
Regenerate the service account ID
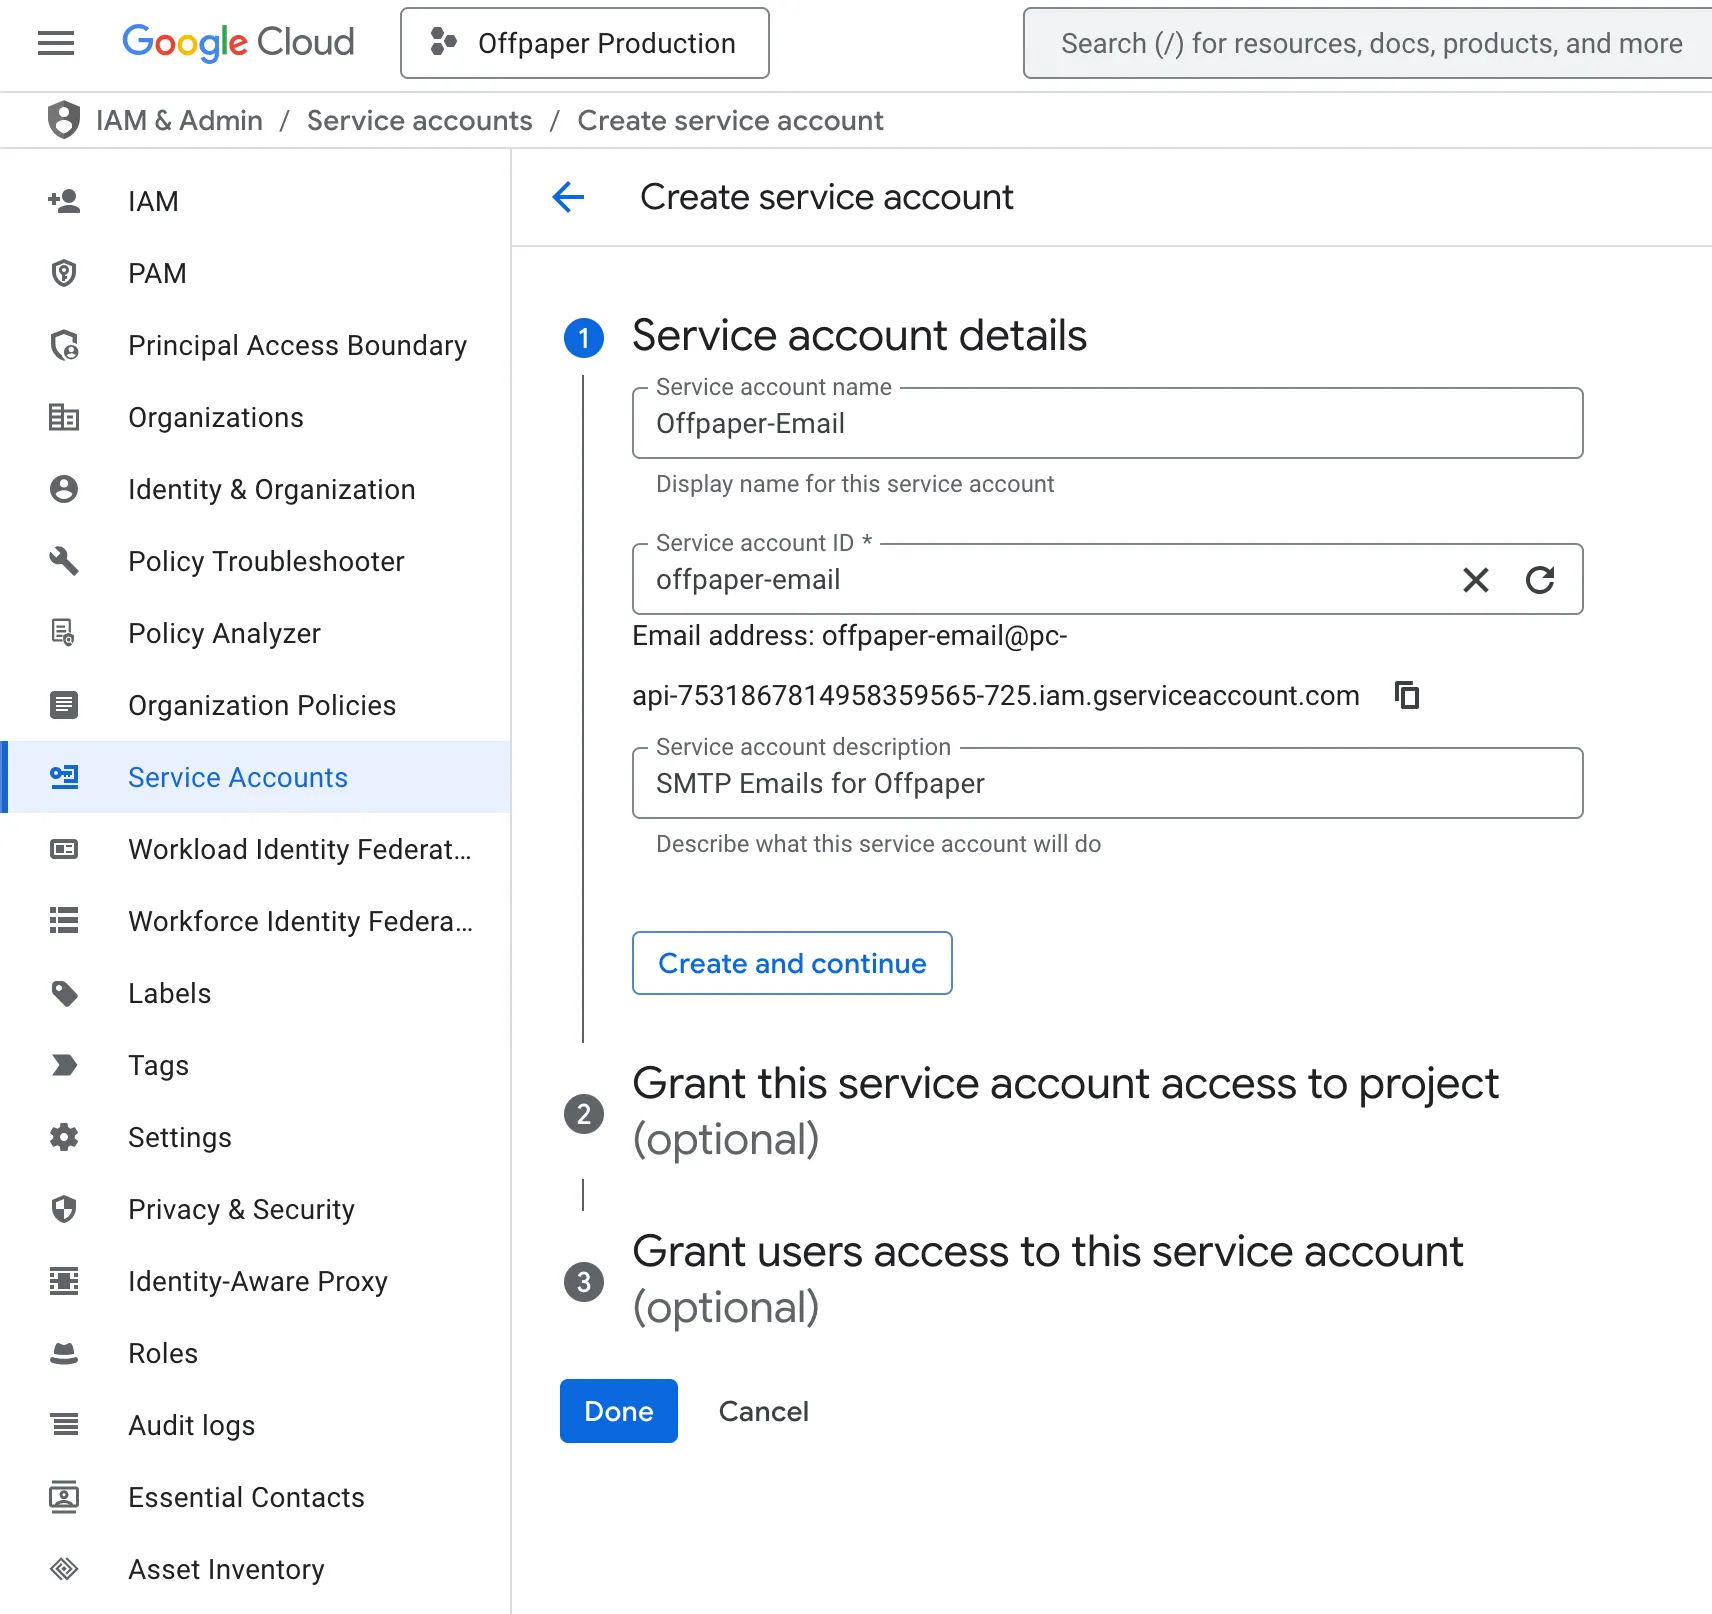click(x=1539, y=580)
